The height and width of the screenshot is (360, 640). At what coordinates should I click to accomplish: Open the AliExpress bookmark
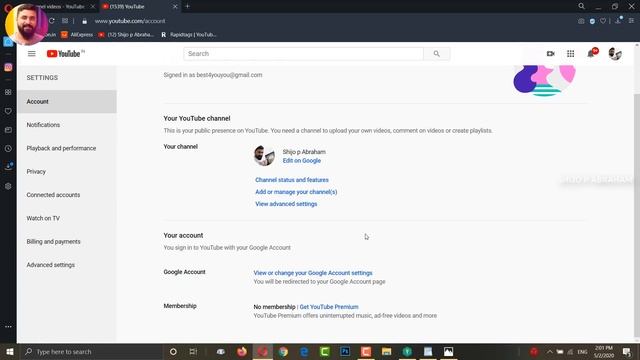pyautogui.click(x=78, y=35)
